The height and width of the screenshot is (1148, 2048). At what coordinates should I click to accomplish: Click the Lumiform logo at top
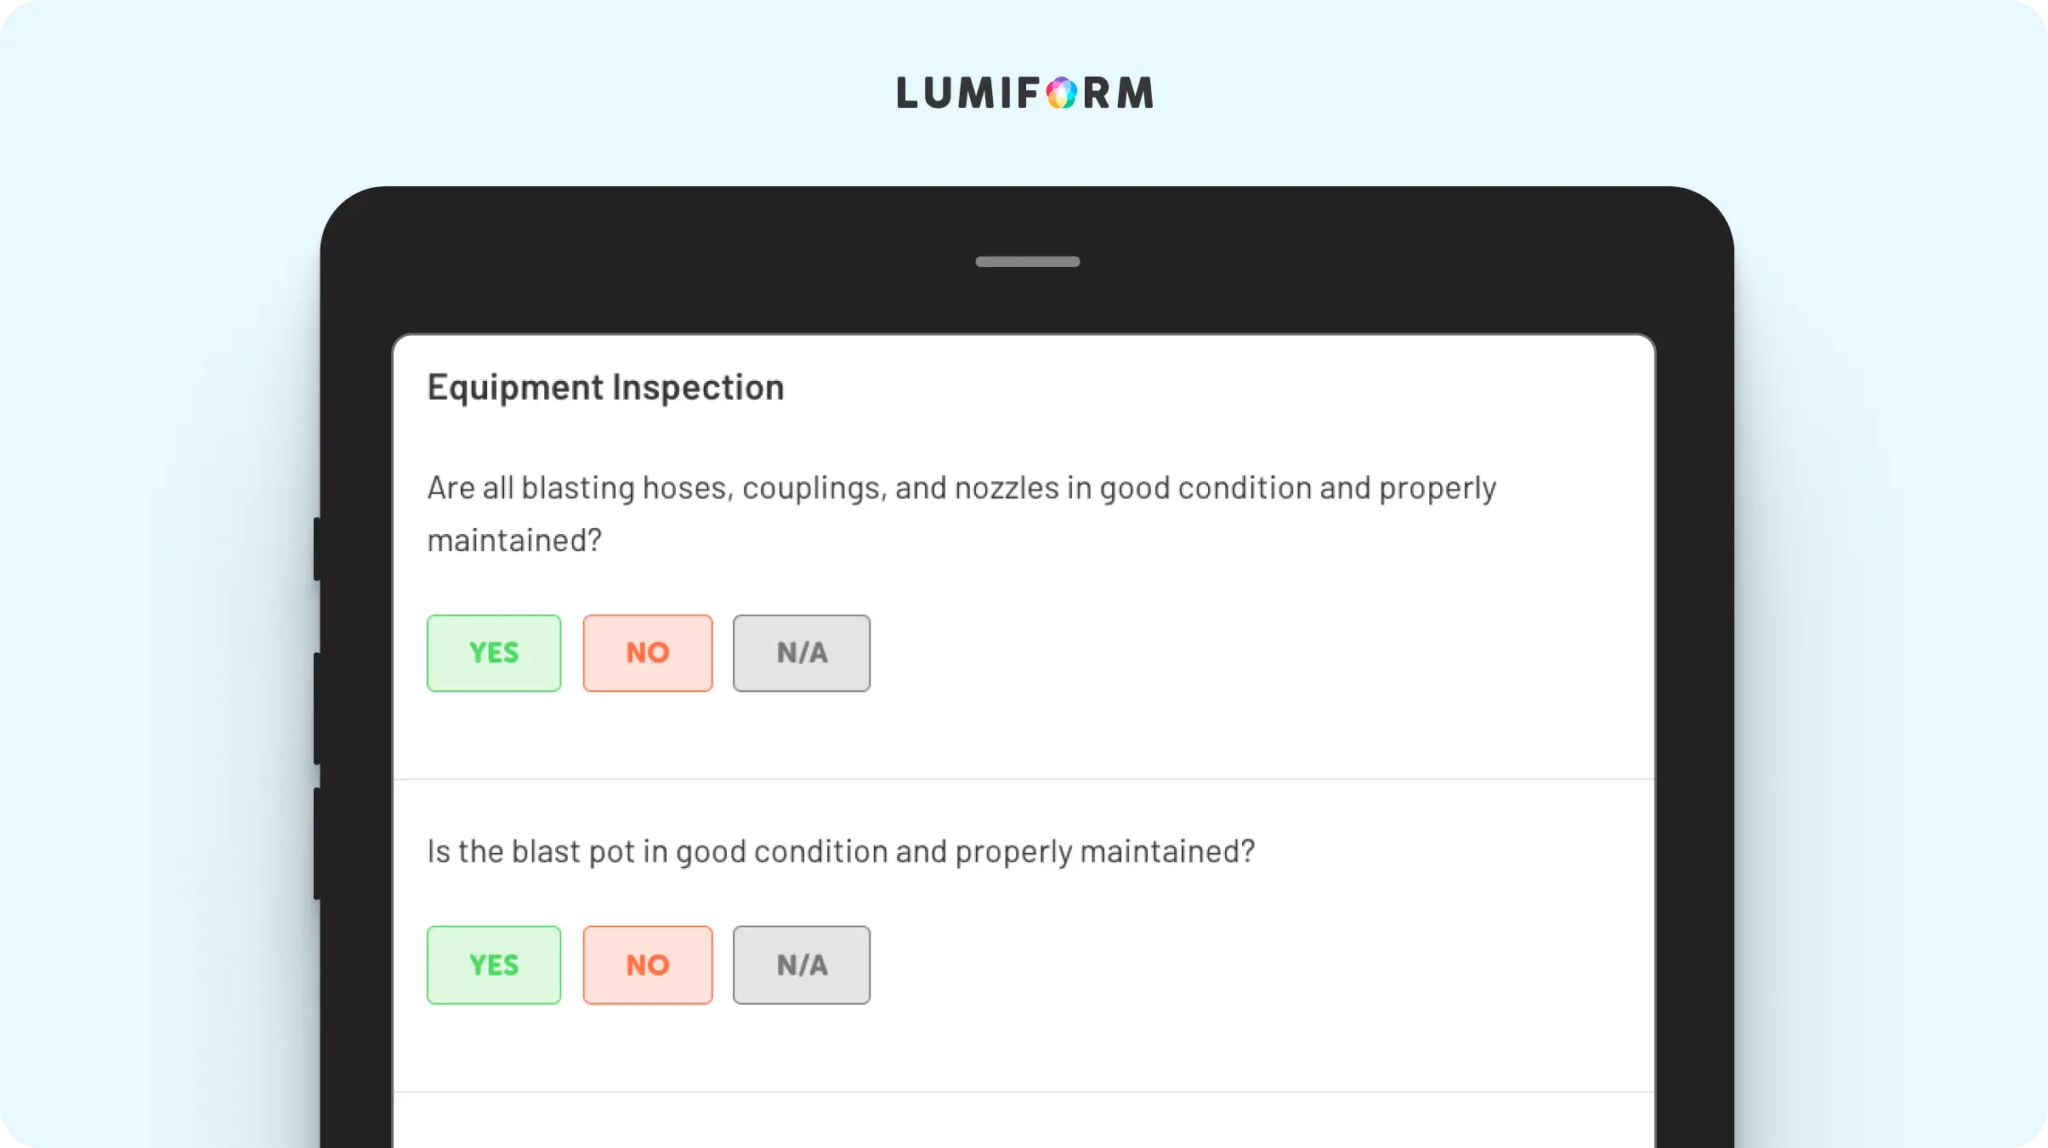(x=1024, y=93)
